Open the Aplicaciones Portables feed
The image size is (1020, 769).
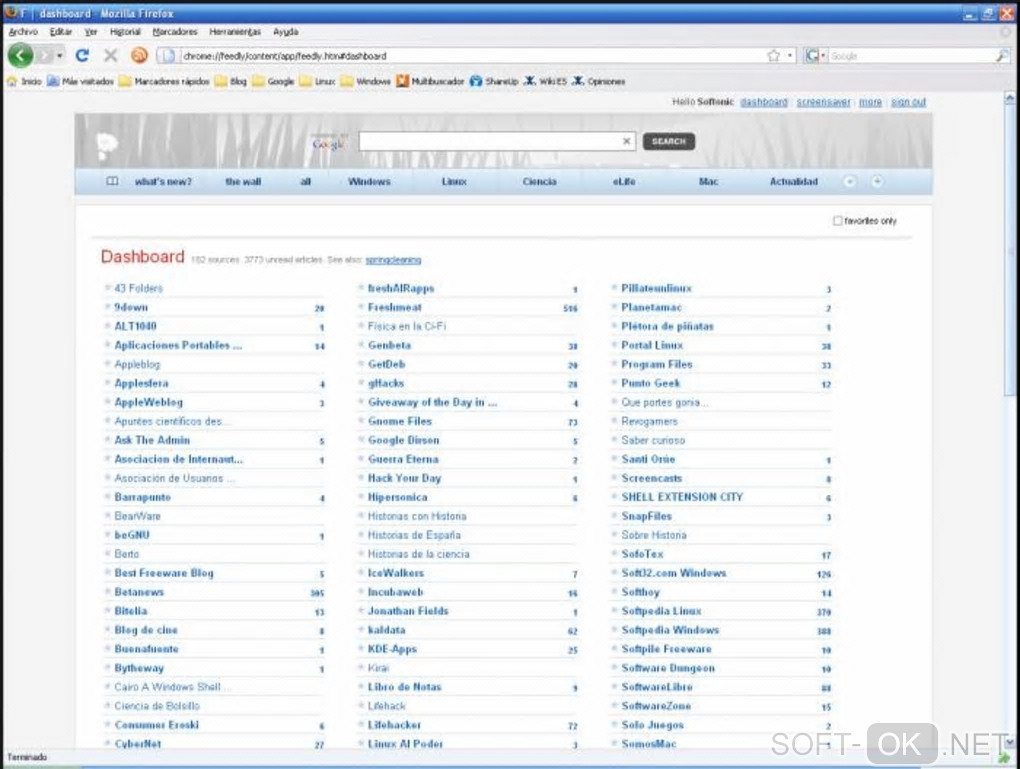click(178, 345)
